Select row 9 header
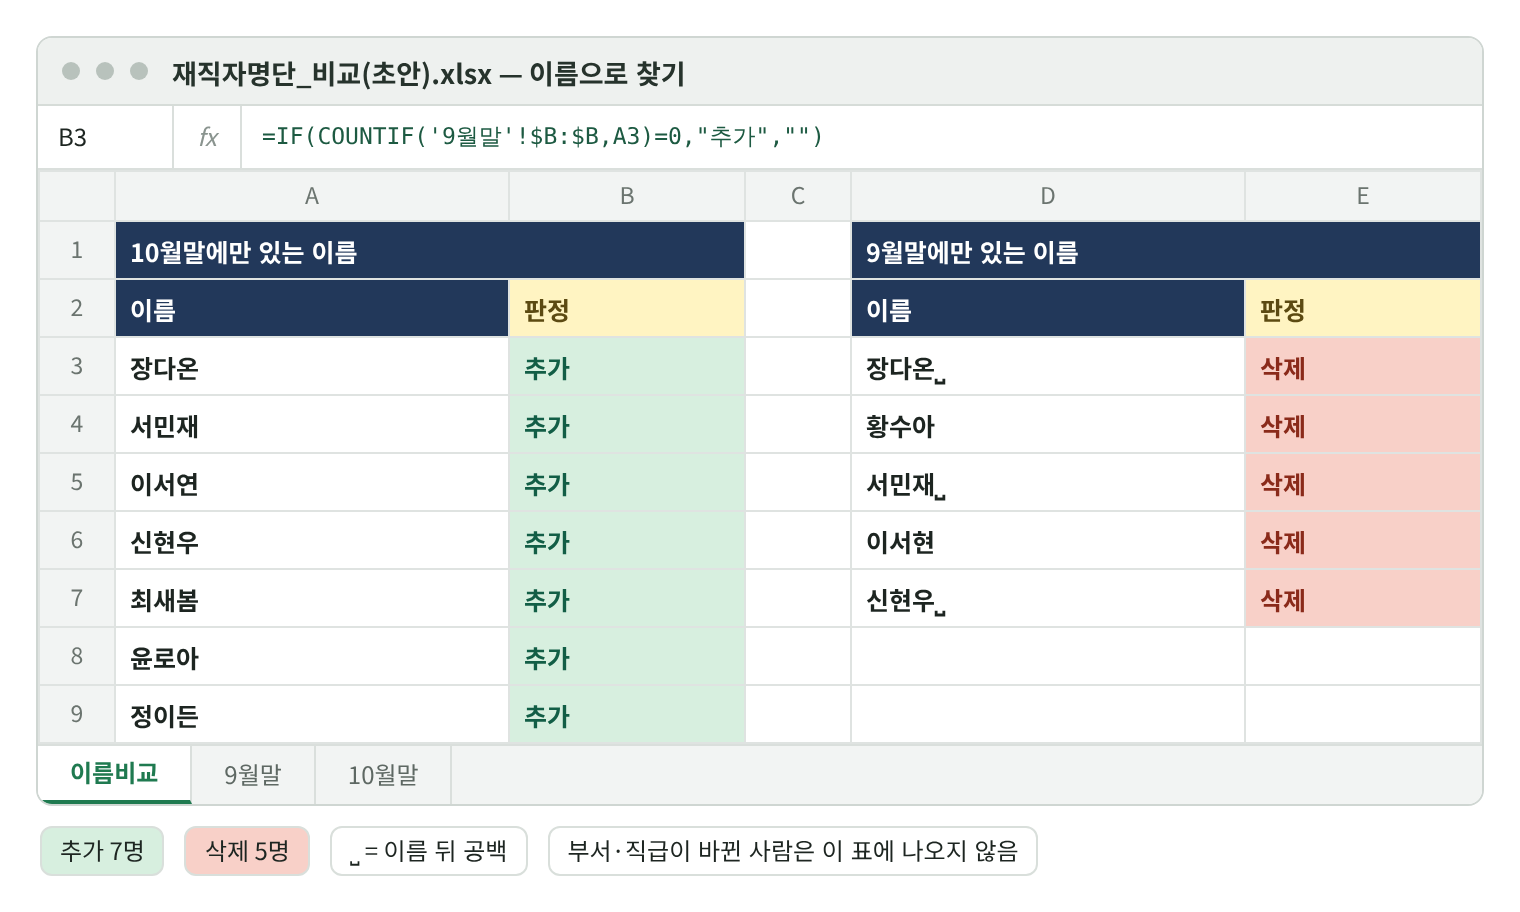Image resolution: width=1520 pixels, height=912 pixels. pos(77,714)
